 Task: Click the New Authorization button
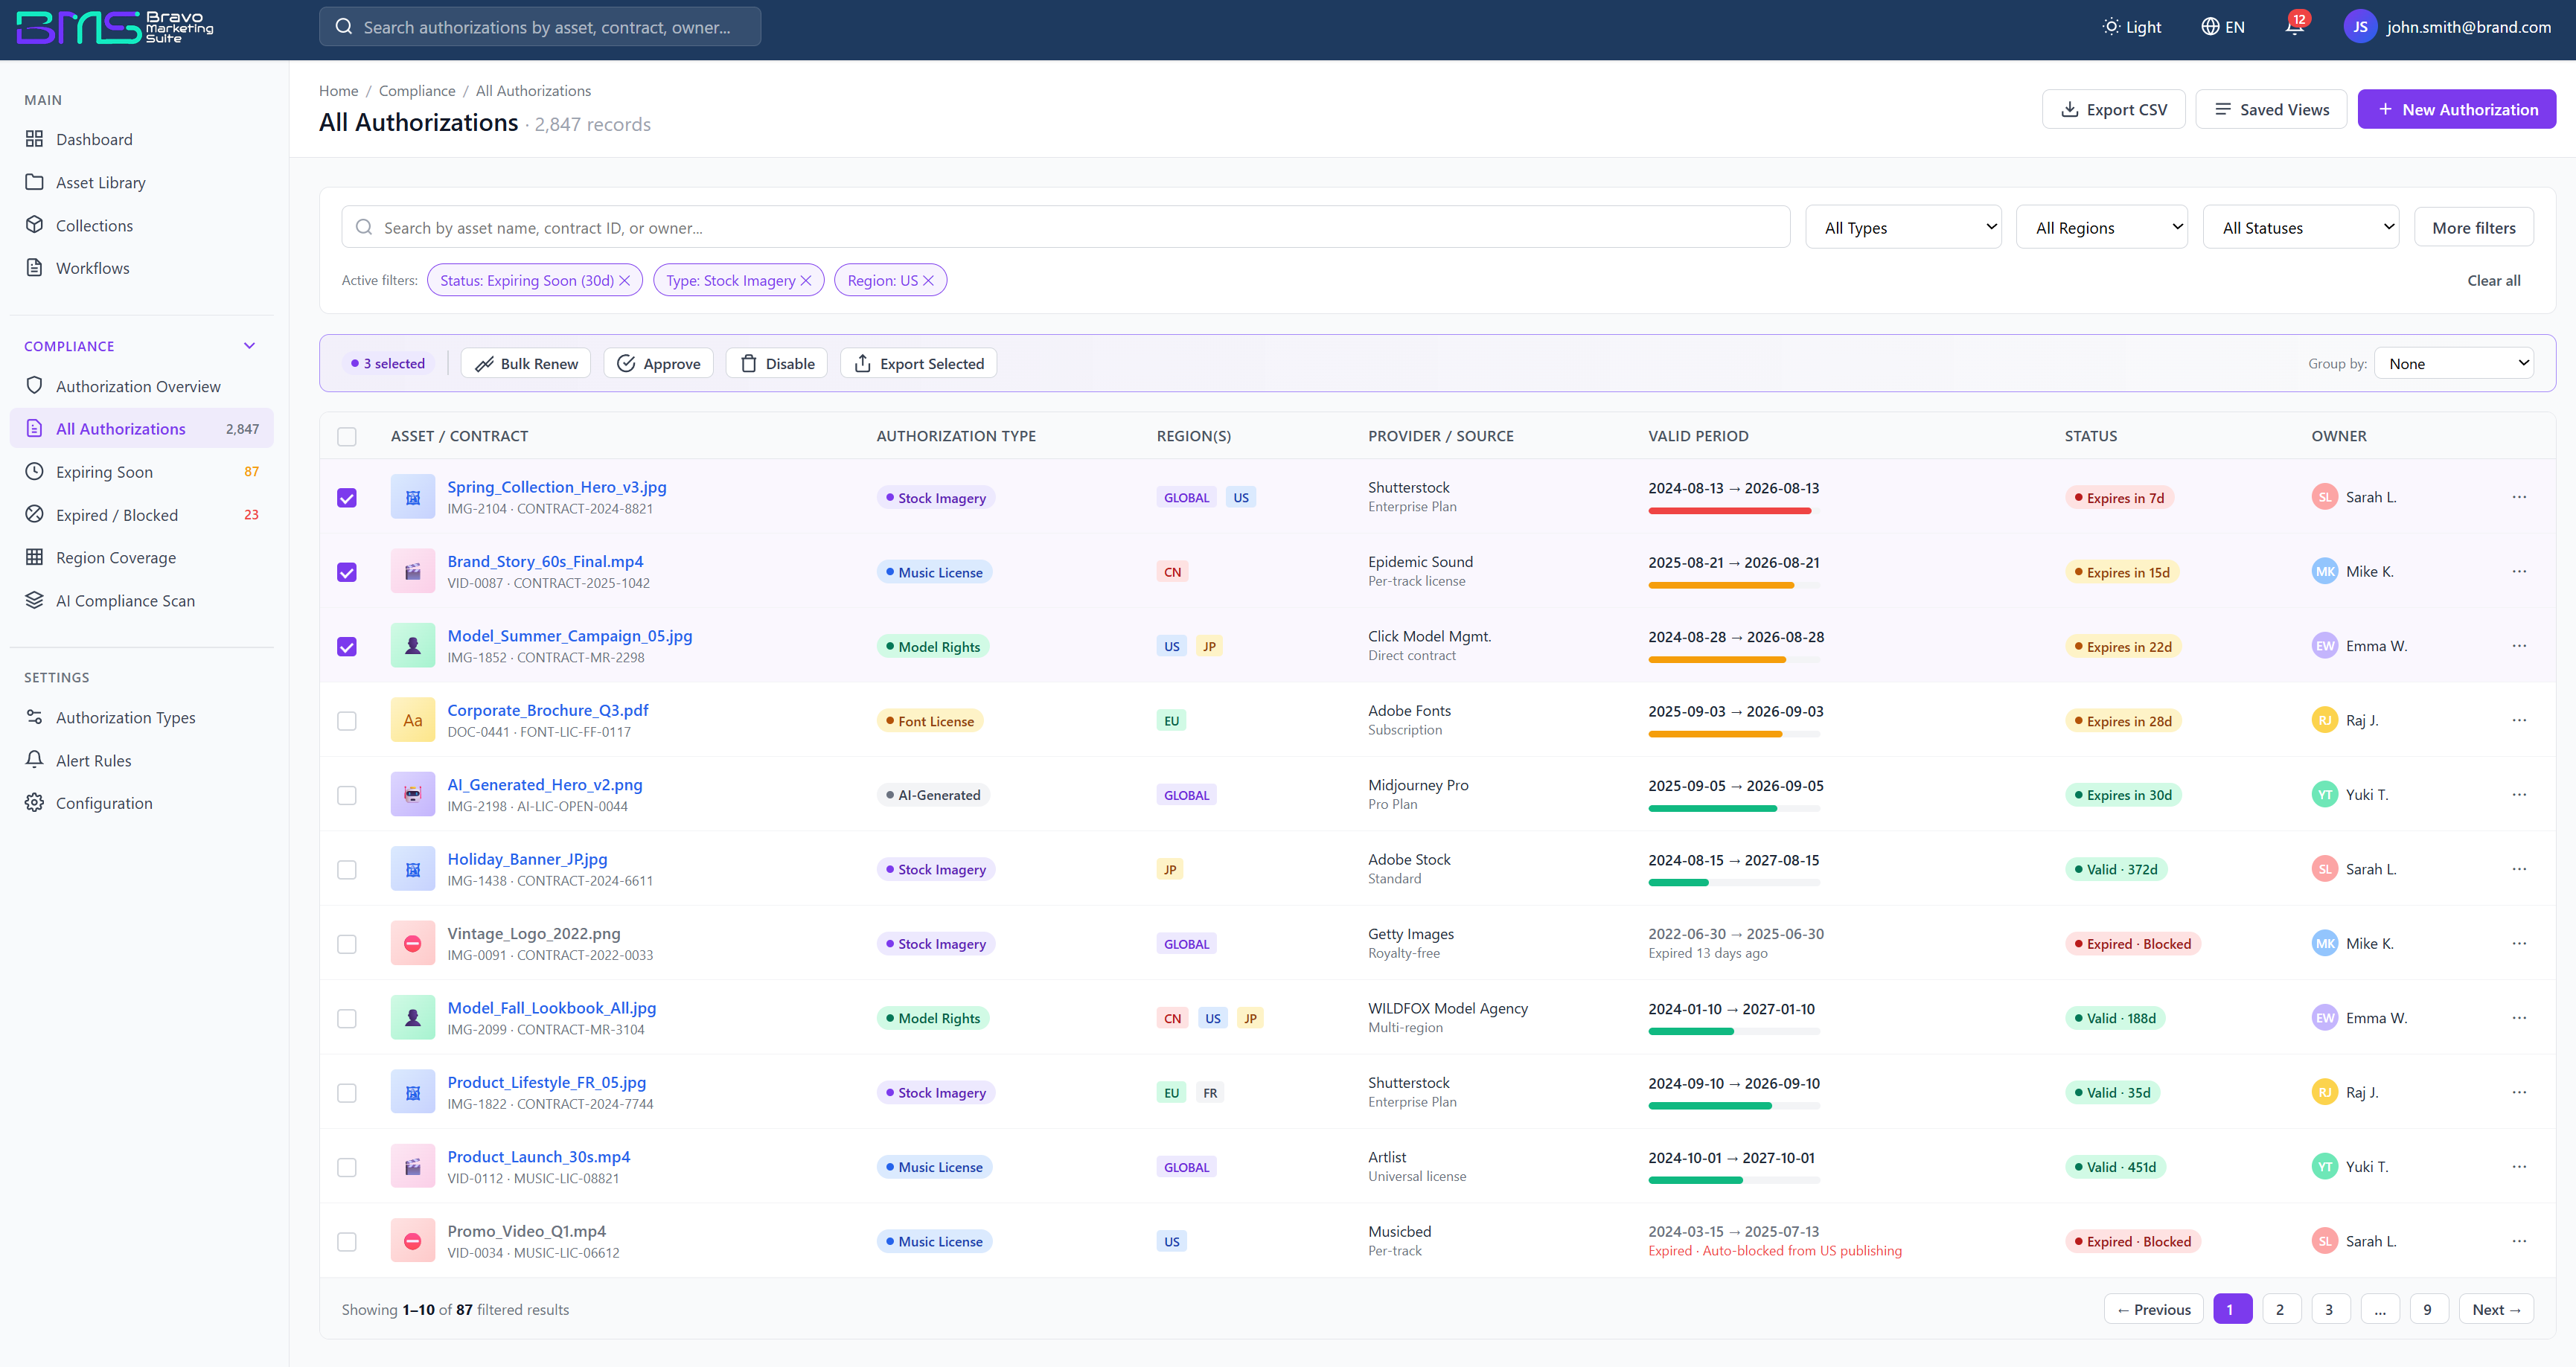click(2456, 109)
